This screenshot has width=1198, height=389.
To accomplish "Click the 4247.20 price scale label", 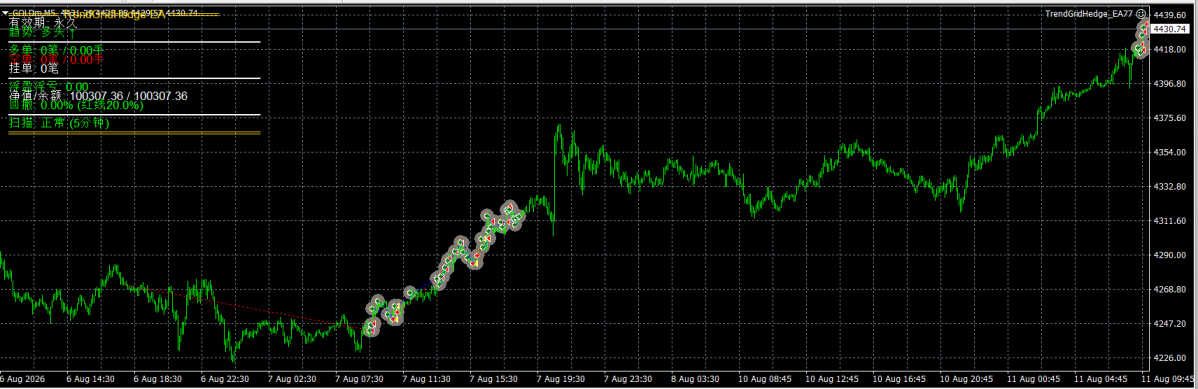I will [1169, 324].
